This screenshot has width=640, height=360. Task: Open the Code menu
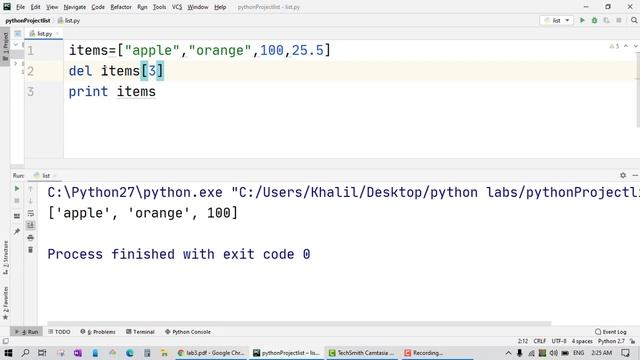tap(98, 7)
